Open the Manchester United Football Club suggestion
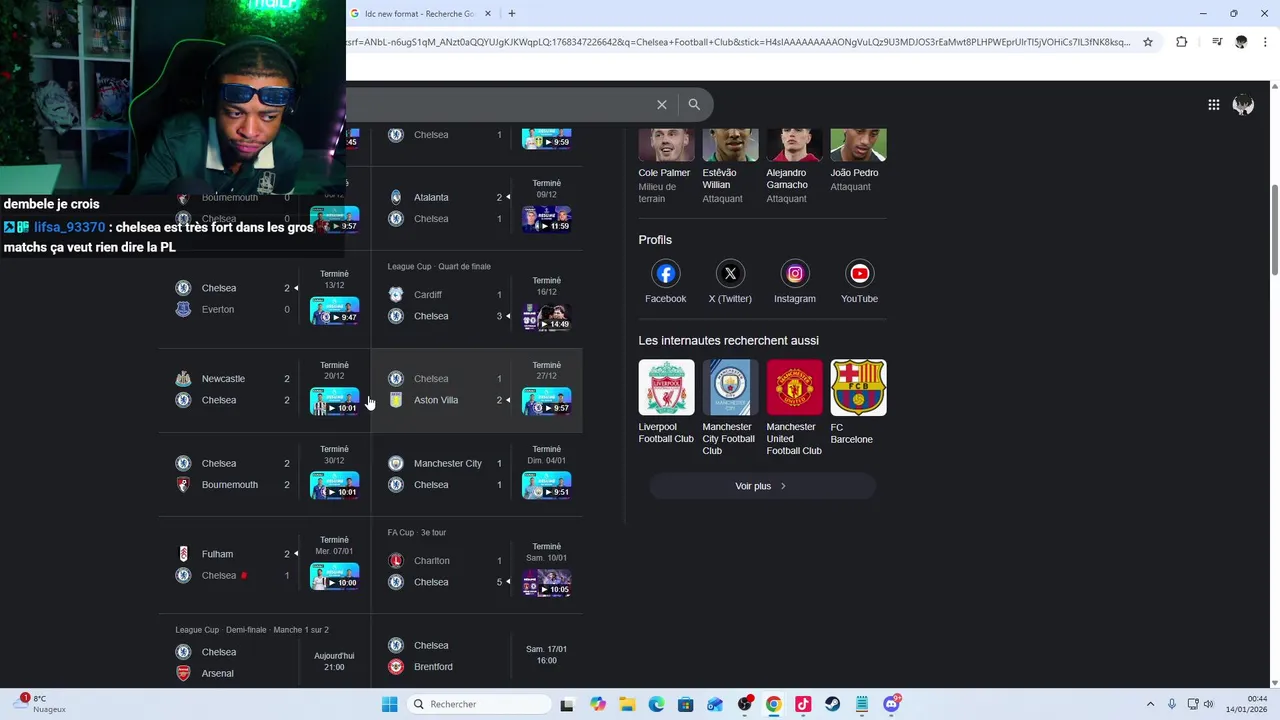 (x=794, y=408)
